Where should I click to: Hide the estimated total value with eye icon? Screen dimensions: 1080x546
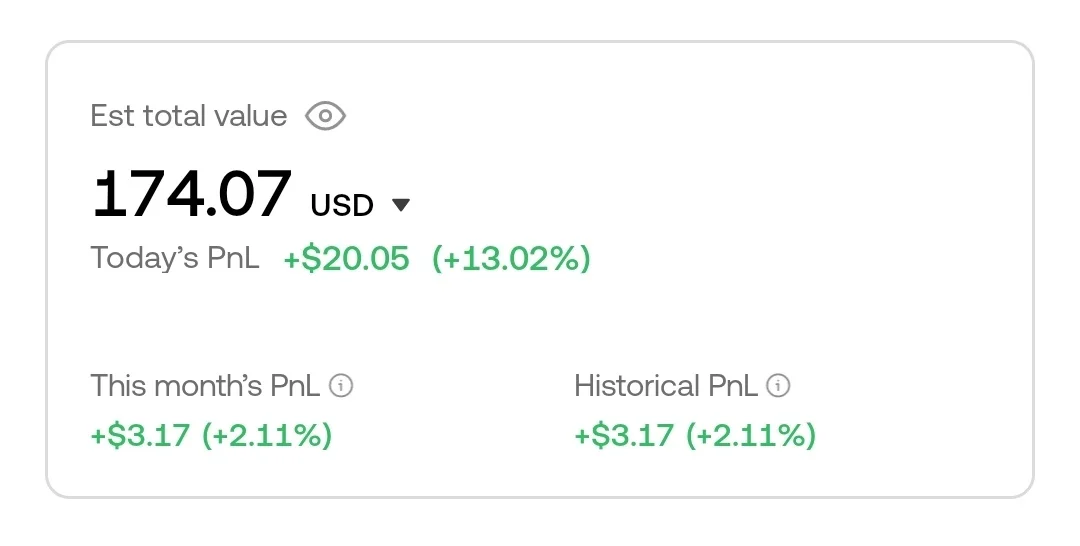(325, 116)
